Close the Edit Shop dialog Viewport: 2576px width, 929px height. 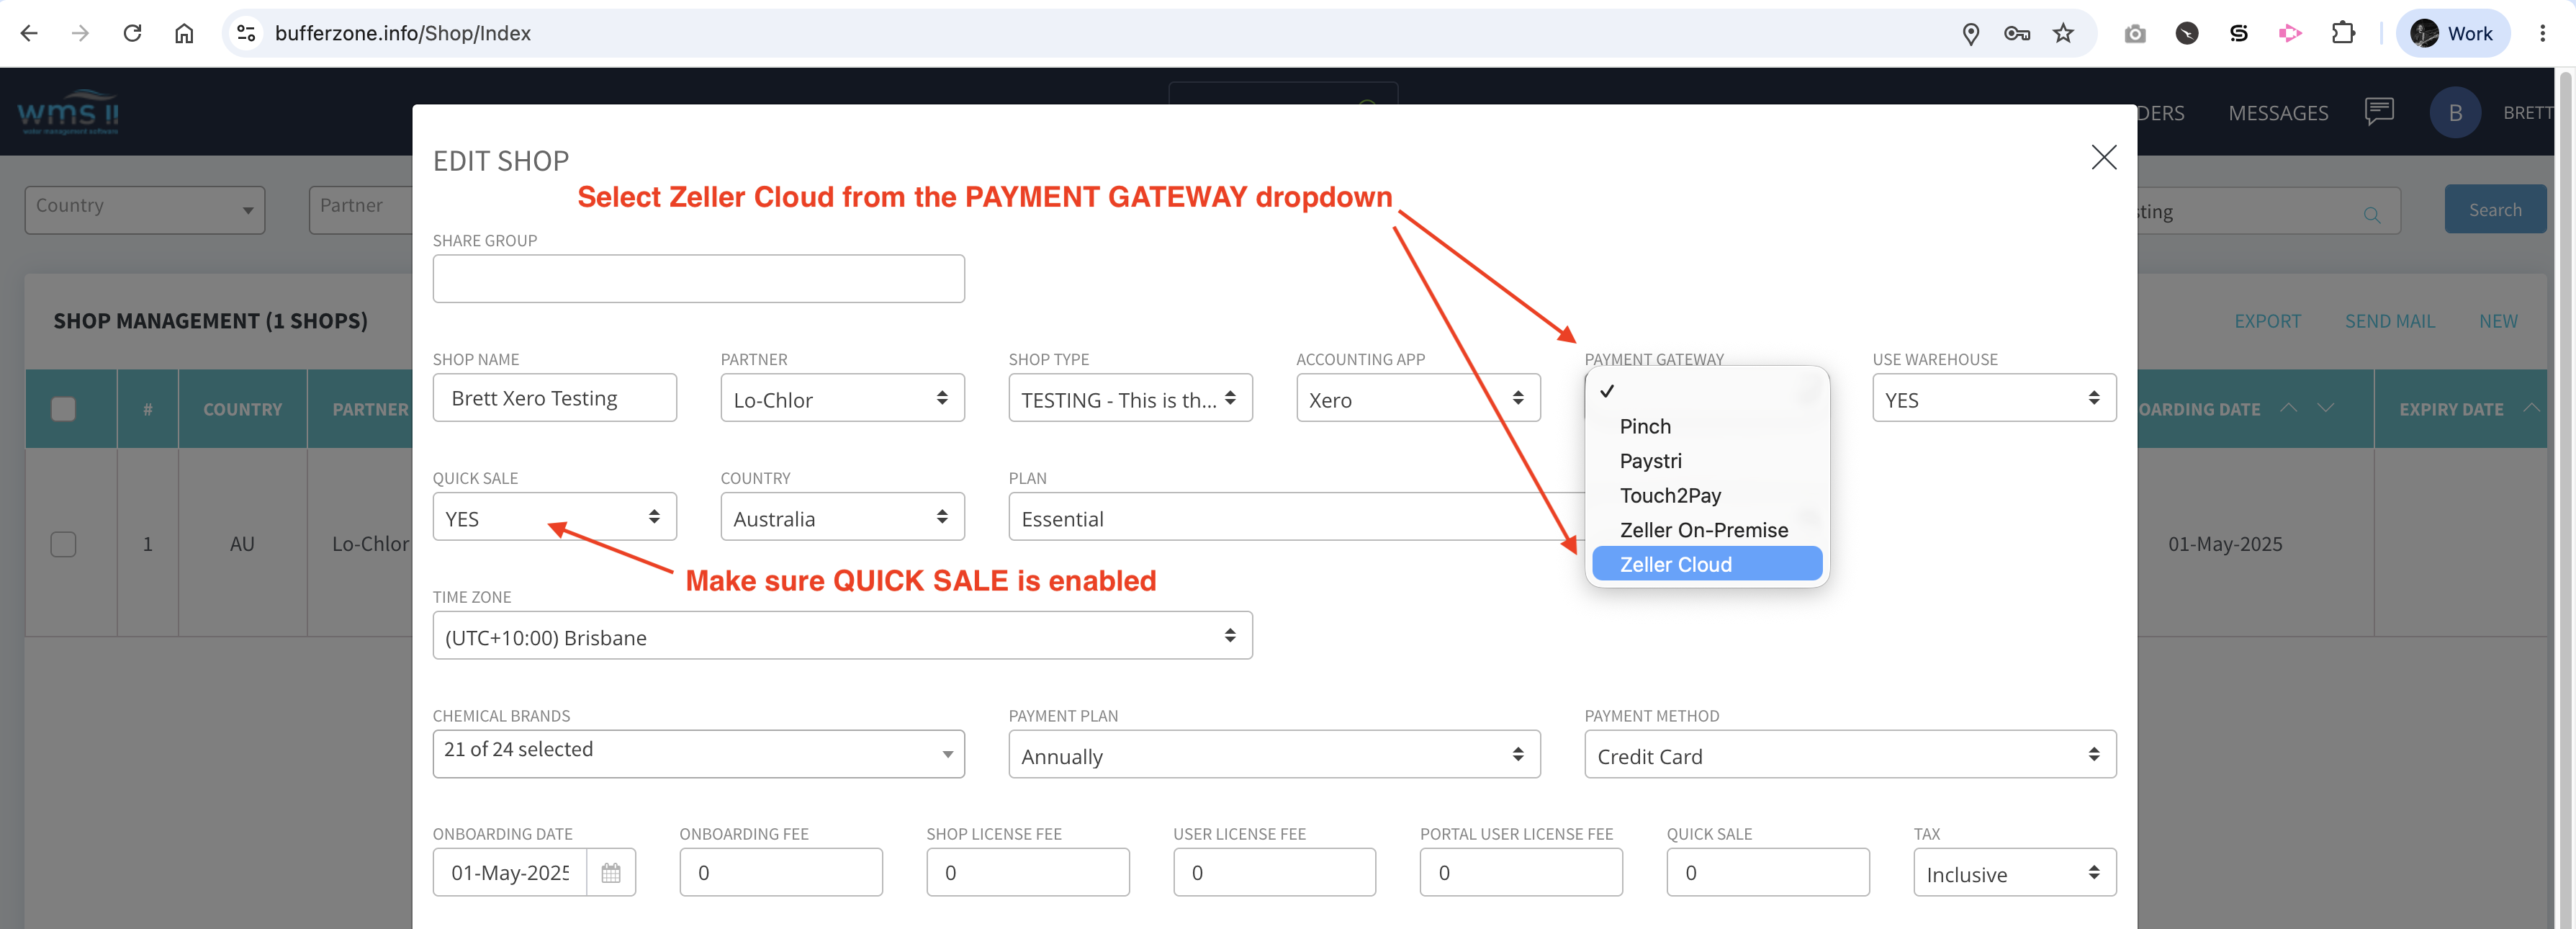(2104, 157)
